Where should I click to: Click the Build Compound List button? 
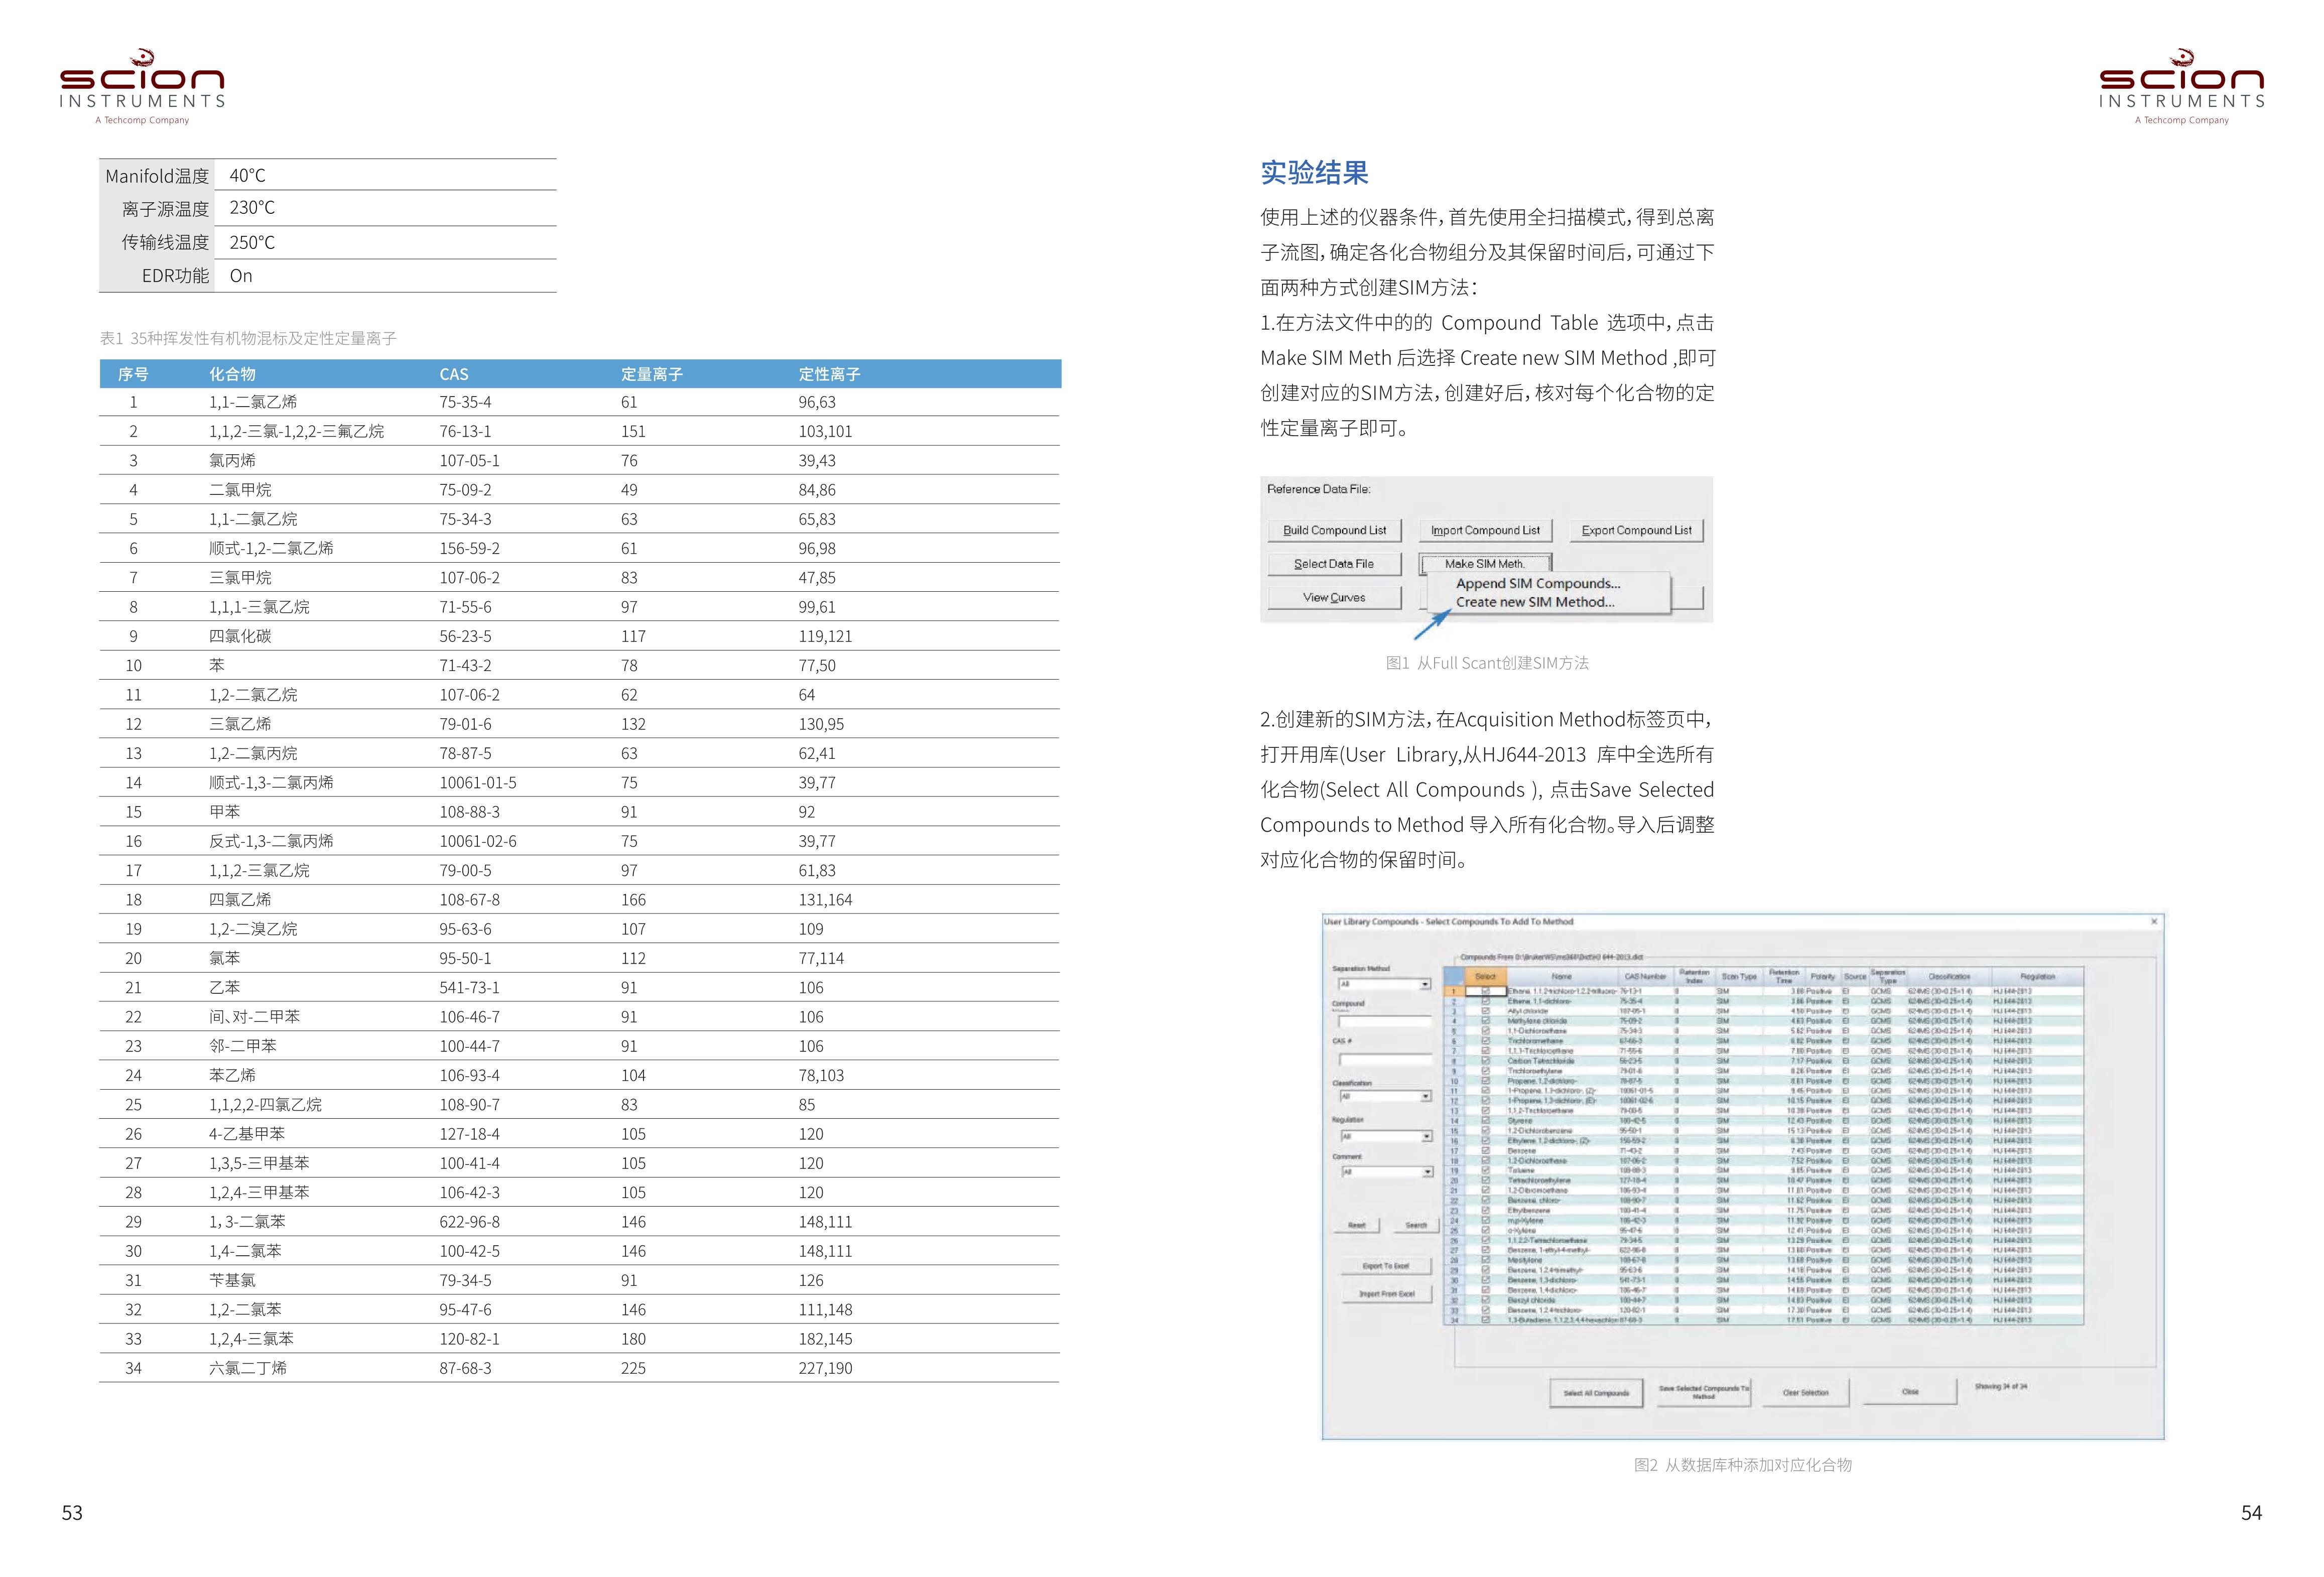coord(1334,530)
